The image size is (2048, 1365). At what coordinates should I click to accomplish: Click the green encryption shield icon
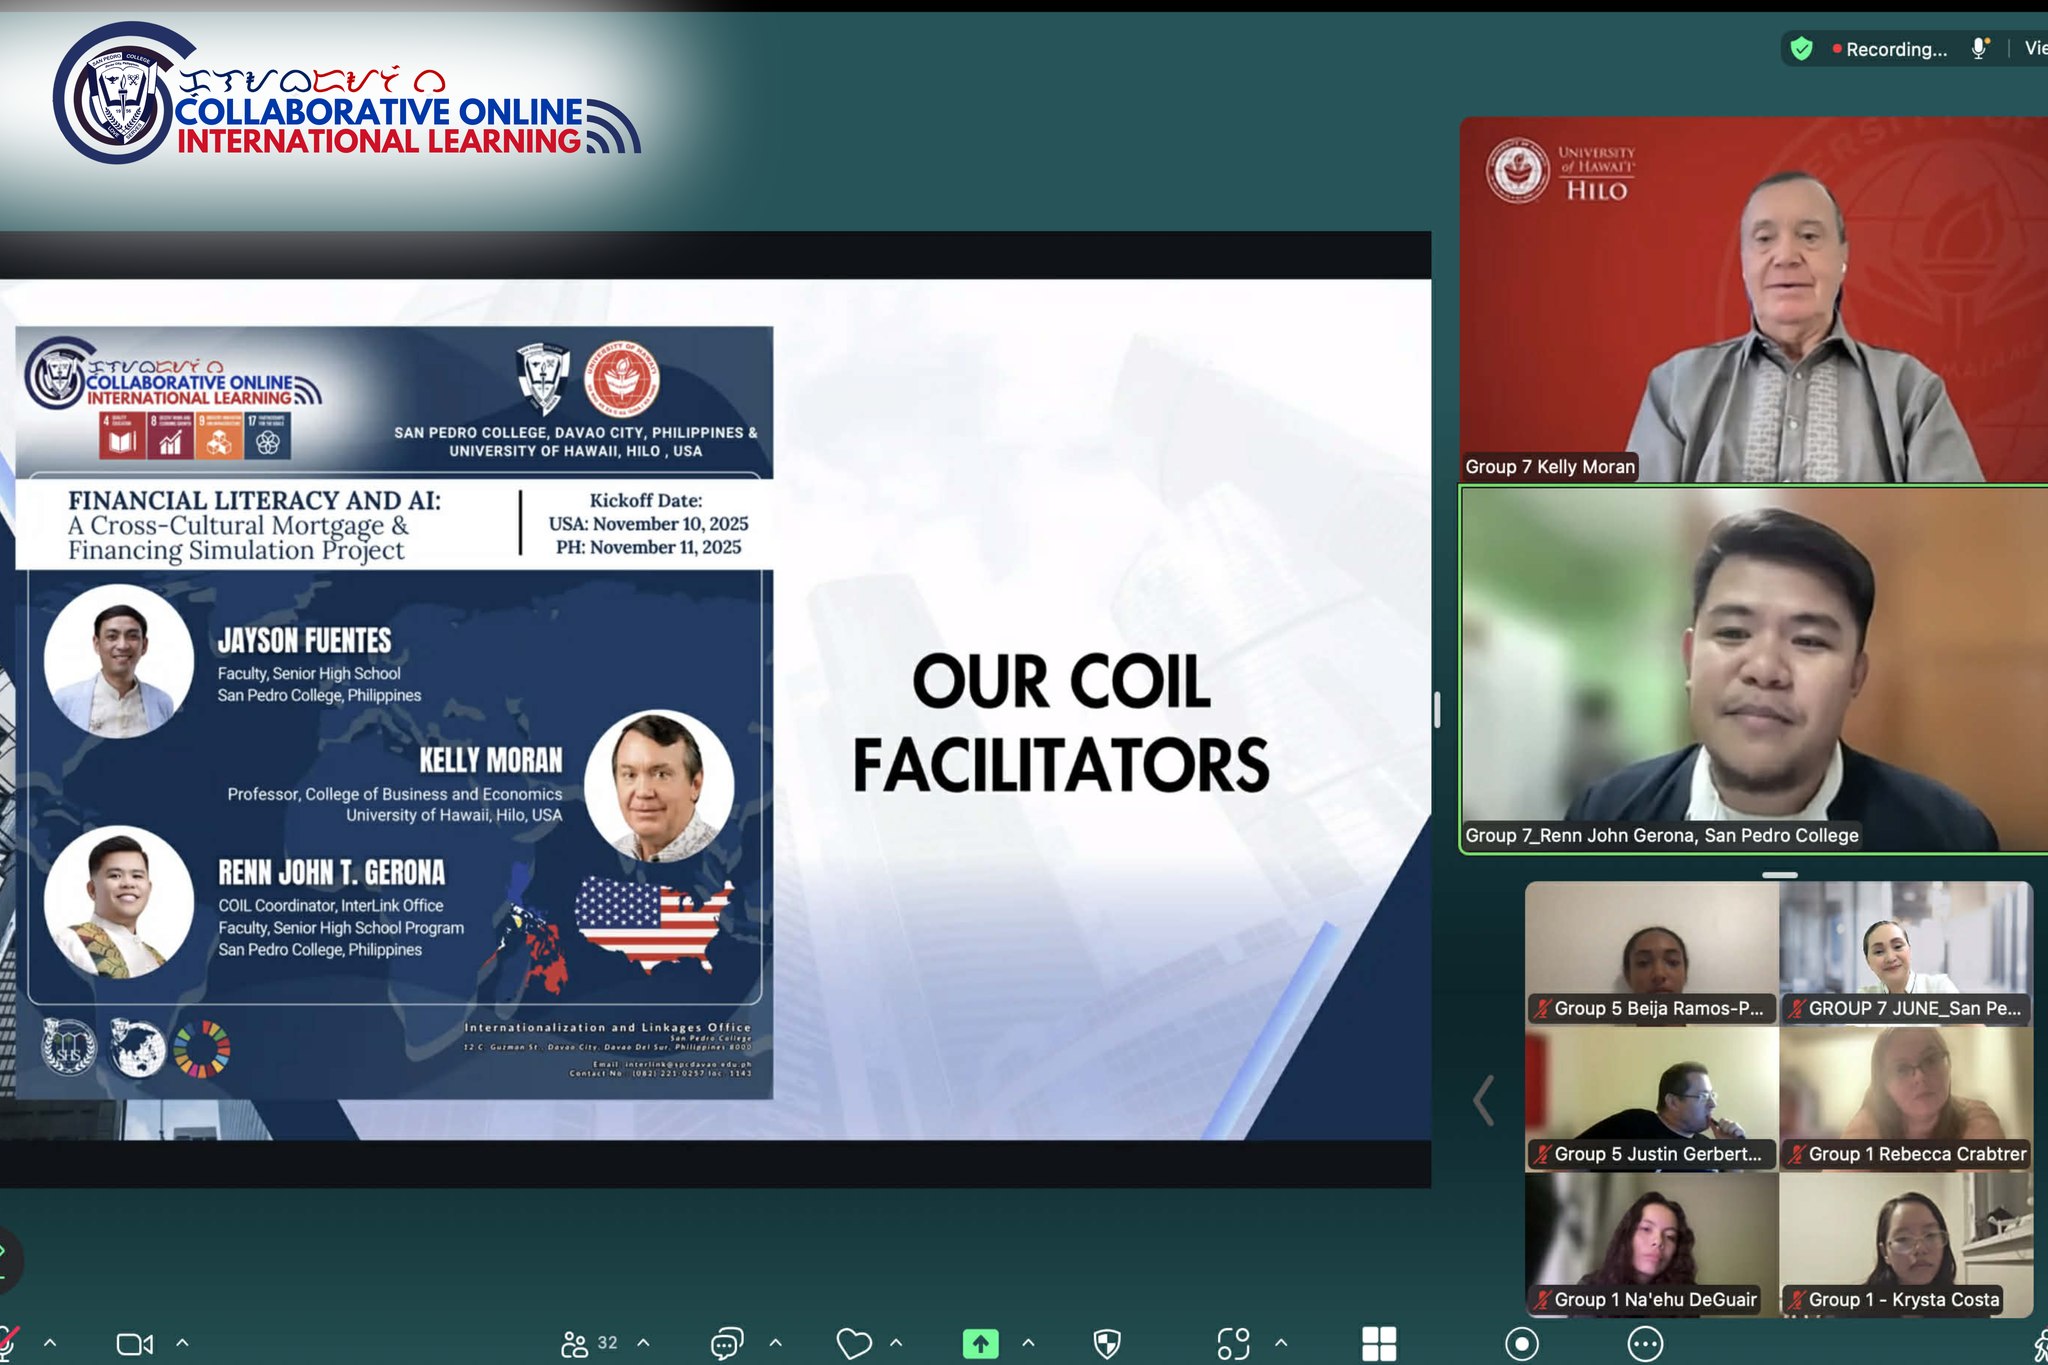point(1802,48)
